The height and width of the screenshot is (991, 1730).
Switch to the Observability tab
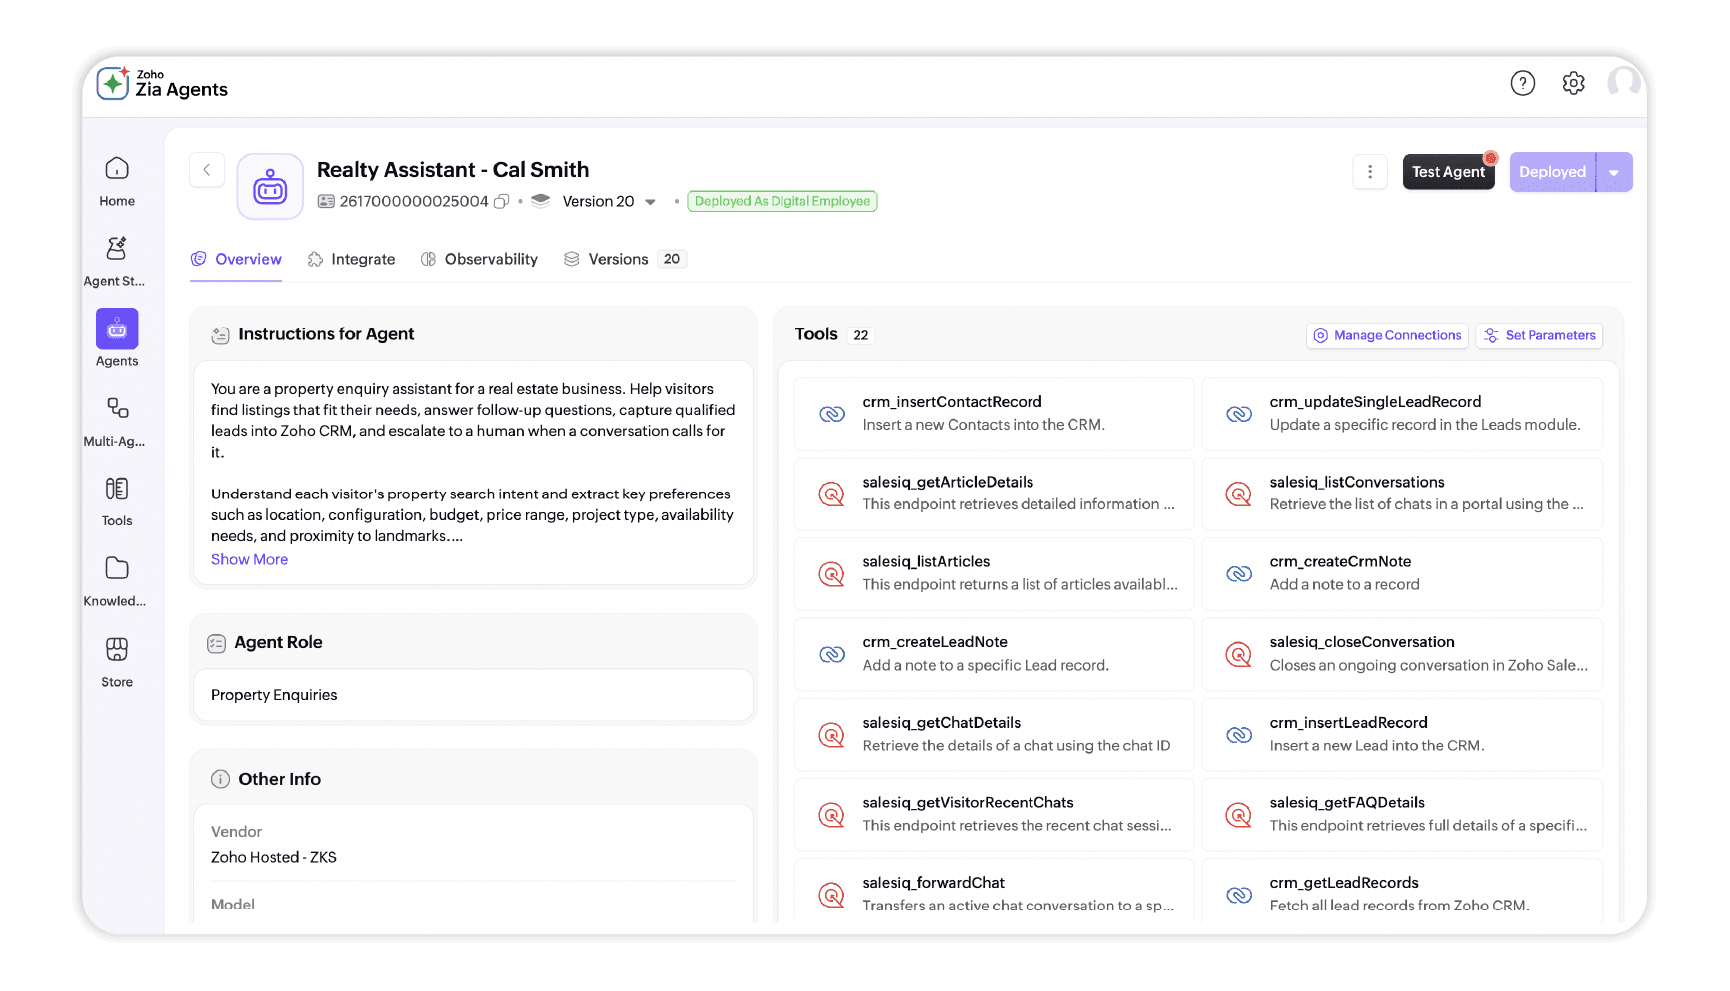(x=479, y=259)
